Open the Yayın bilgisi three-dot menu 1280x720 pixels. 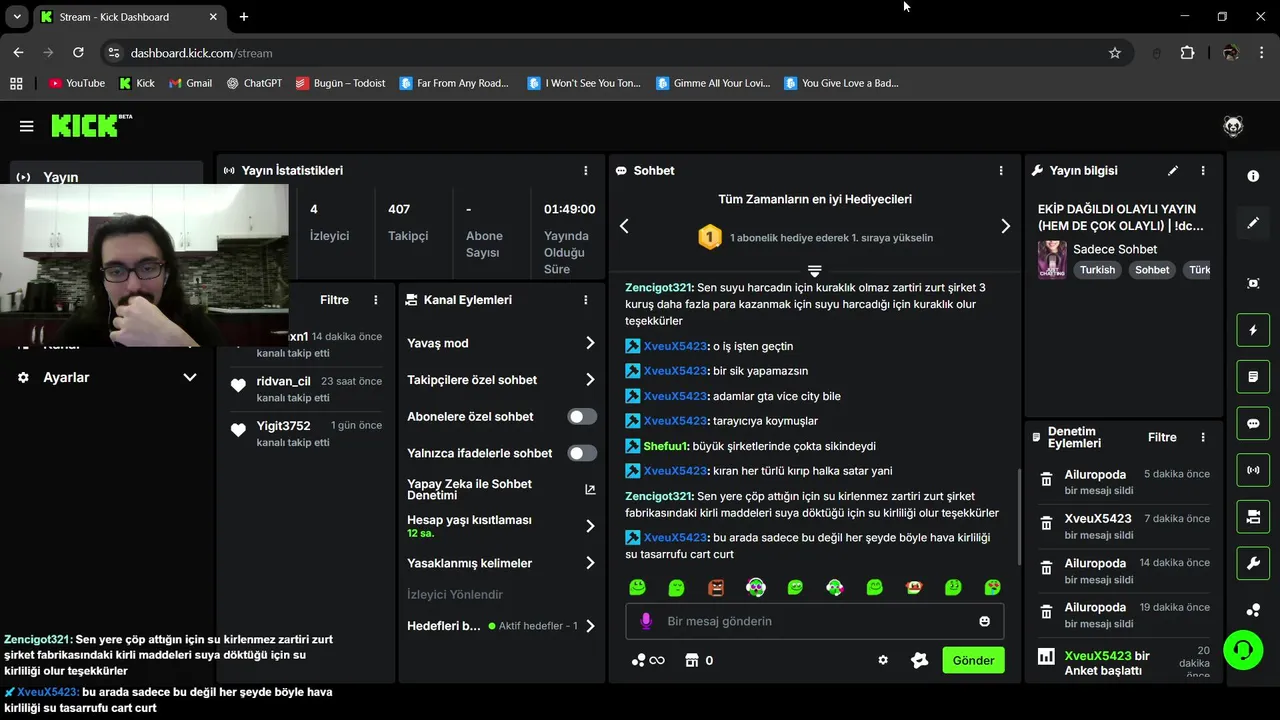(1203, 171)
